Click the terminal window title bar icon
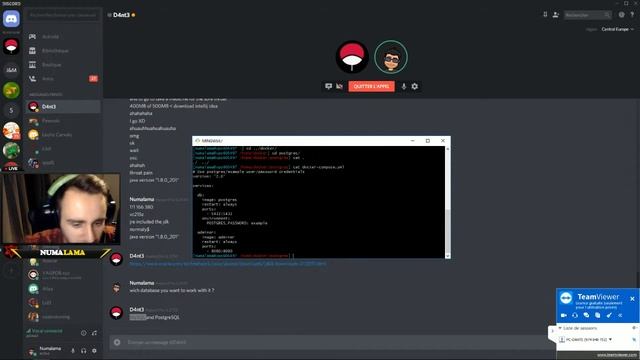640x360 pixels. click(198, 141)
